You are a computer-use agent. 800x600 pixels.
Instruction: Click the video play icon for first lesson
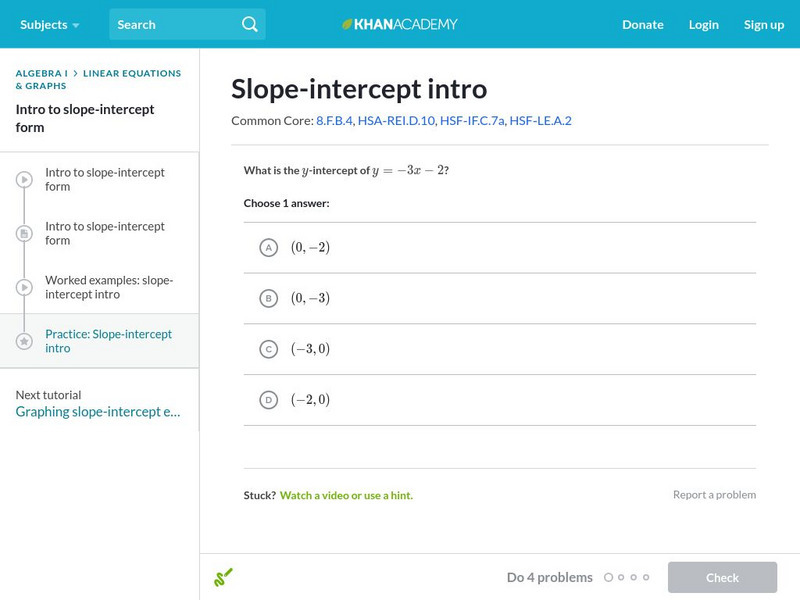pos(25,180)
